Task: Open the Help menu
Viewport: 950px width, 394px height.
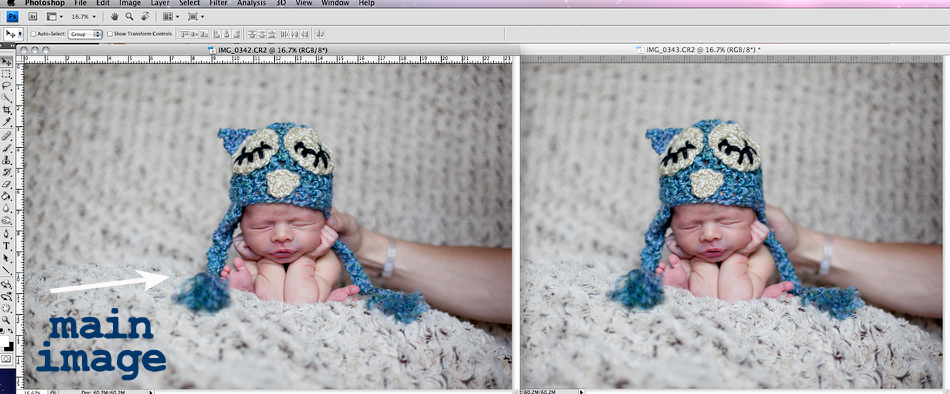Action: [x=367, y=3]
